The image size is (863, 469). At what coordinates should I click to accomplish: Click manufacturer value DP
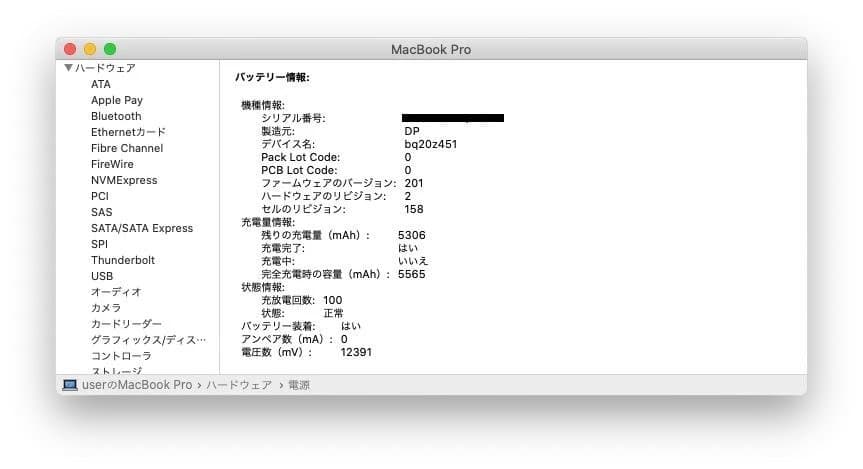pyautogui.click(x=412, y=131)
